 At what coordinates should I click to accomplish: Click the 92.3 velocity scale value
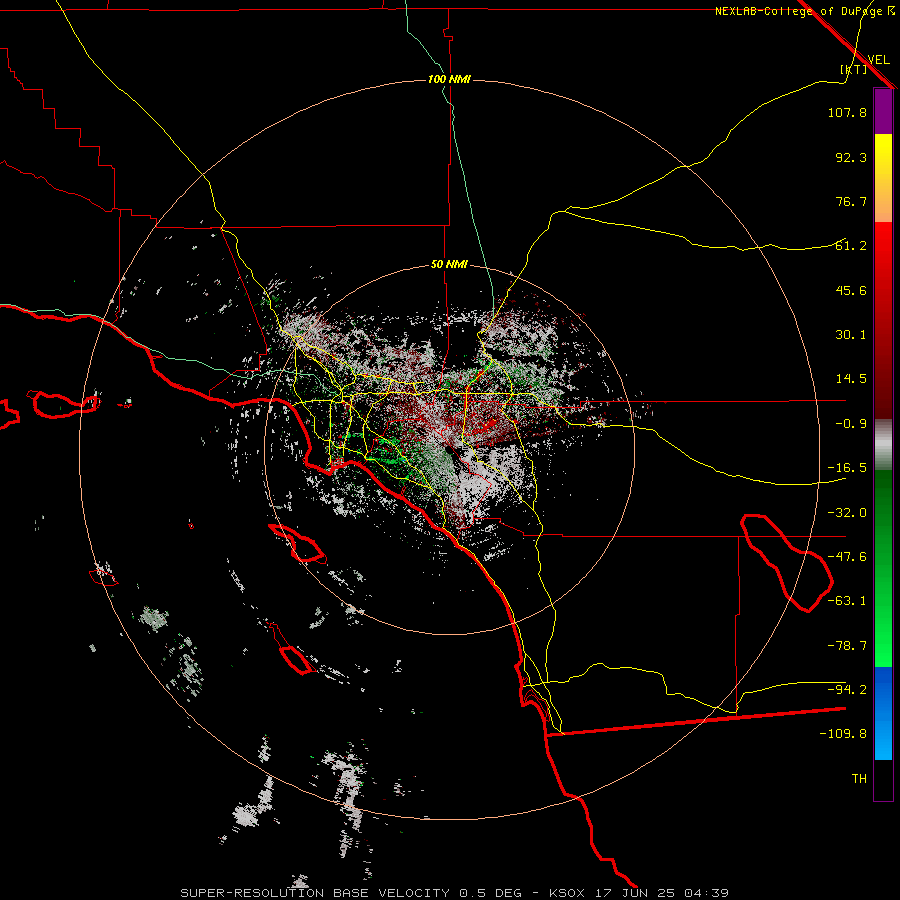(x=851, y=157)
